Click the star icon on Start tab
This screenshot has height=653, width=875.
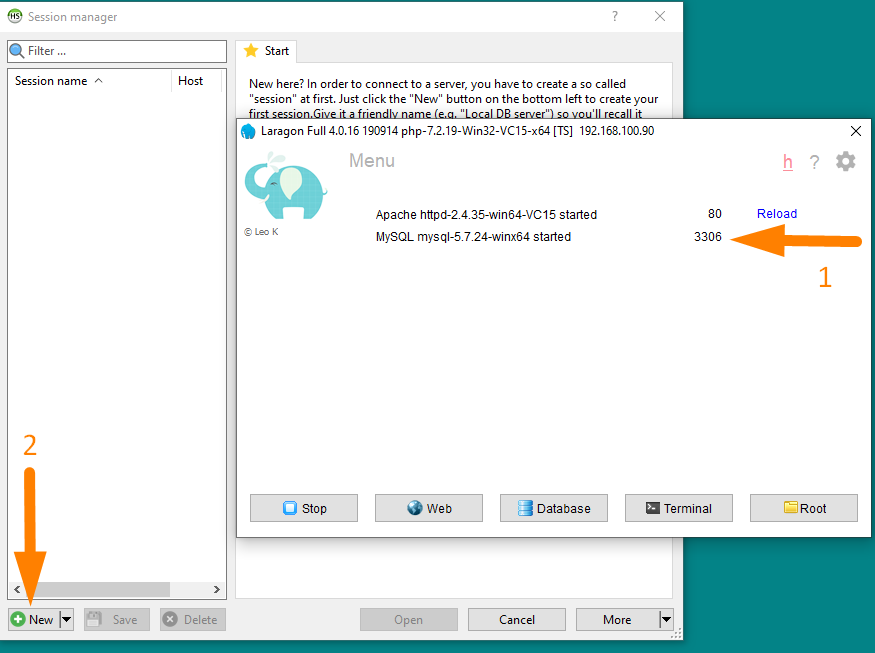pyautogui.click(x=251, y=51)
